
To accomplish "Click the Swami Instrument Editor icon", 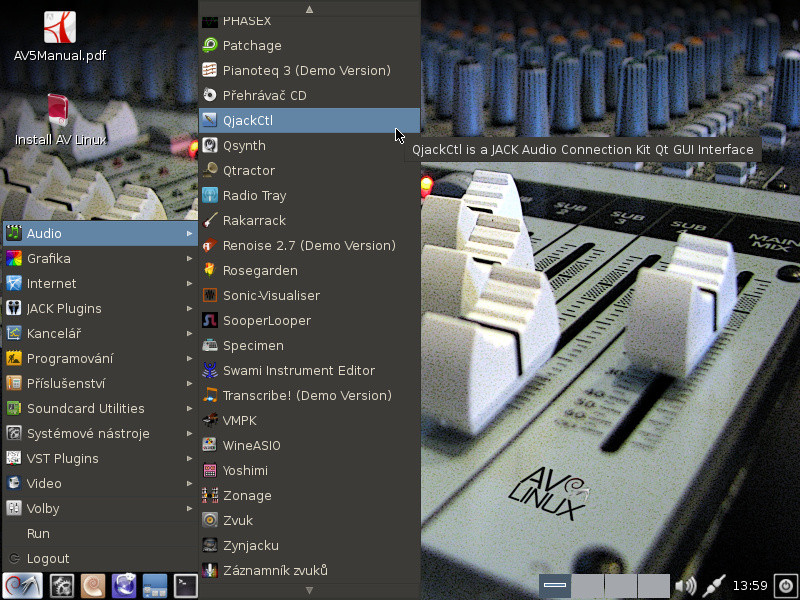I will coord(210,370).
